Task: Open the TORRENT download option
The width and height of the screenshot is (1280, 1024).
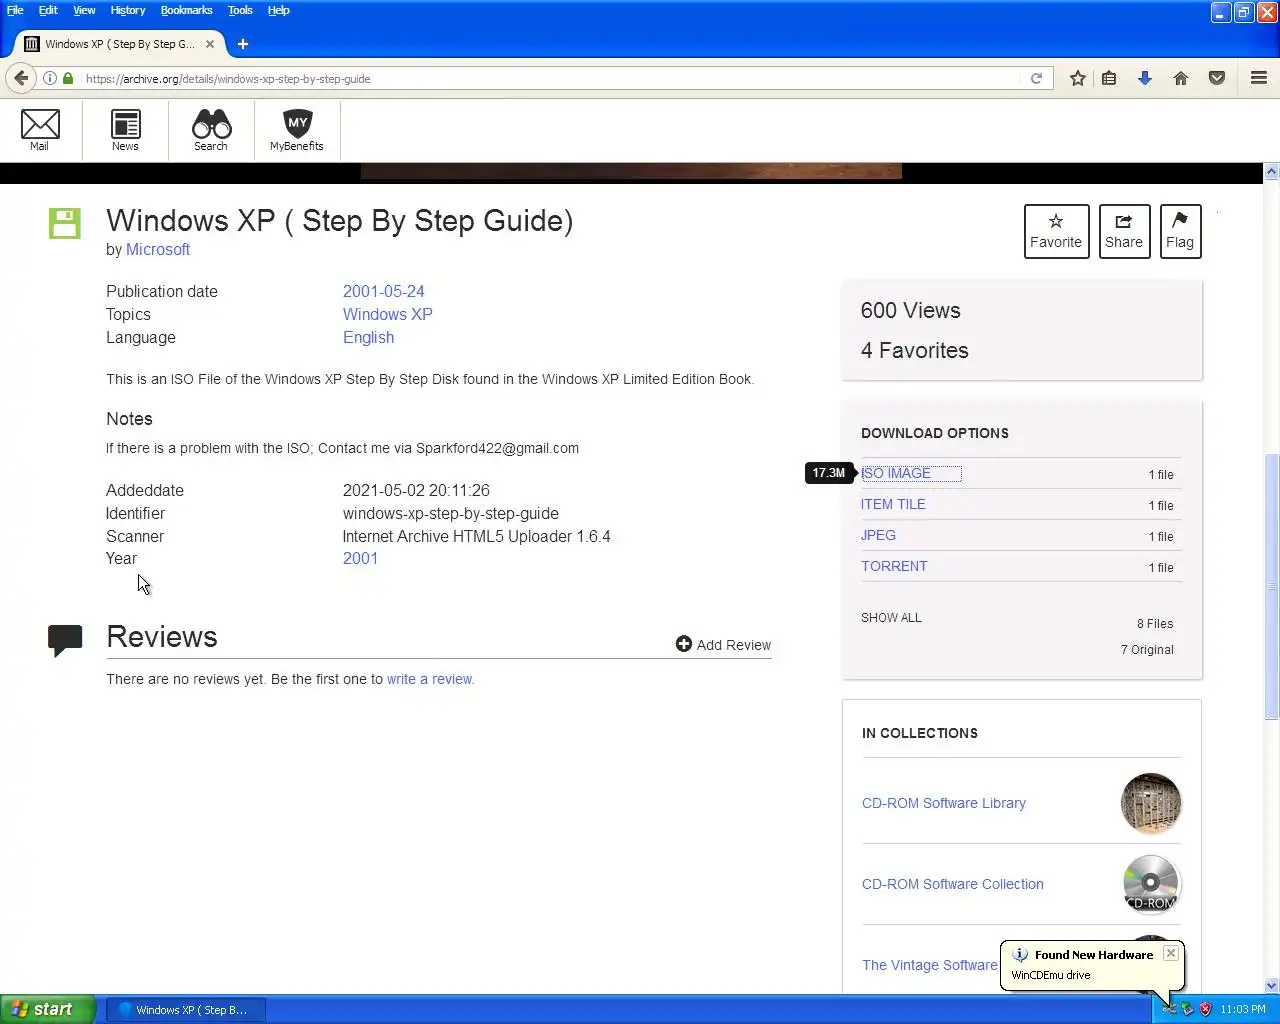Action: (894, 567)
